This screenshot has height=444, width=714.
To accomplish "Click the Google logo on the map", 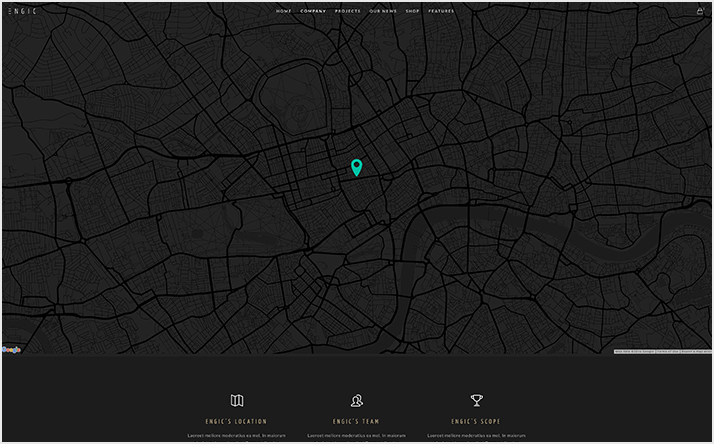I will [11, 349].
